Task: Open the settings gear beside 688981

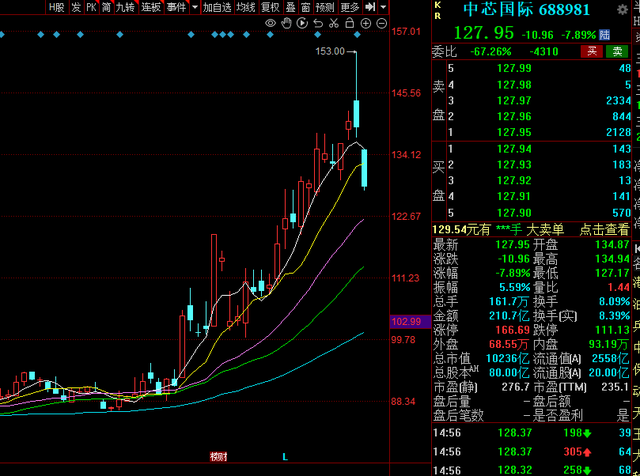Action: [622, 10]
